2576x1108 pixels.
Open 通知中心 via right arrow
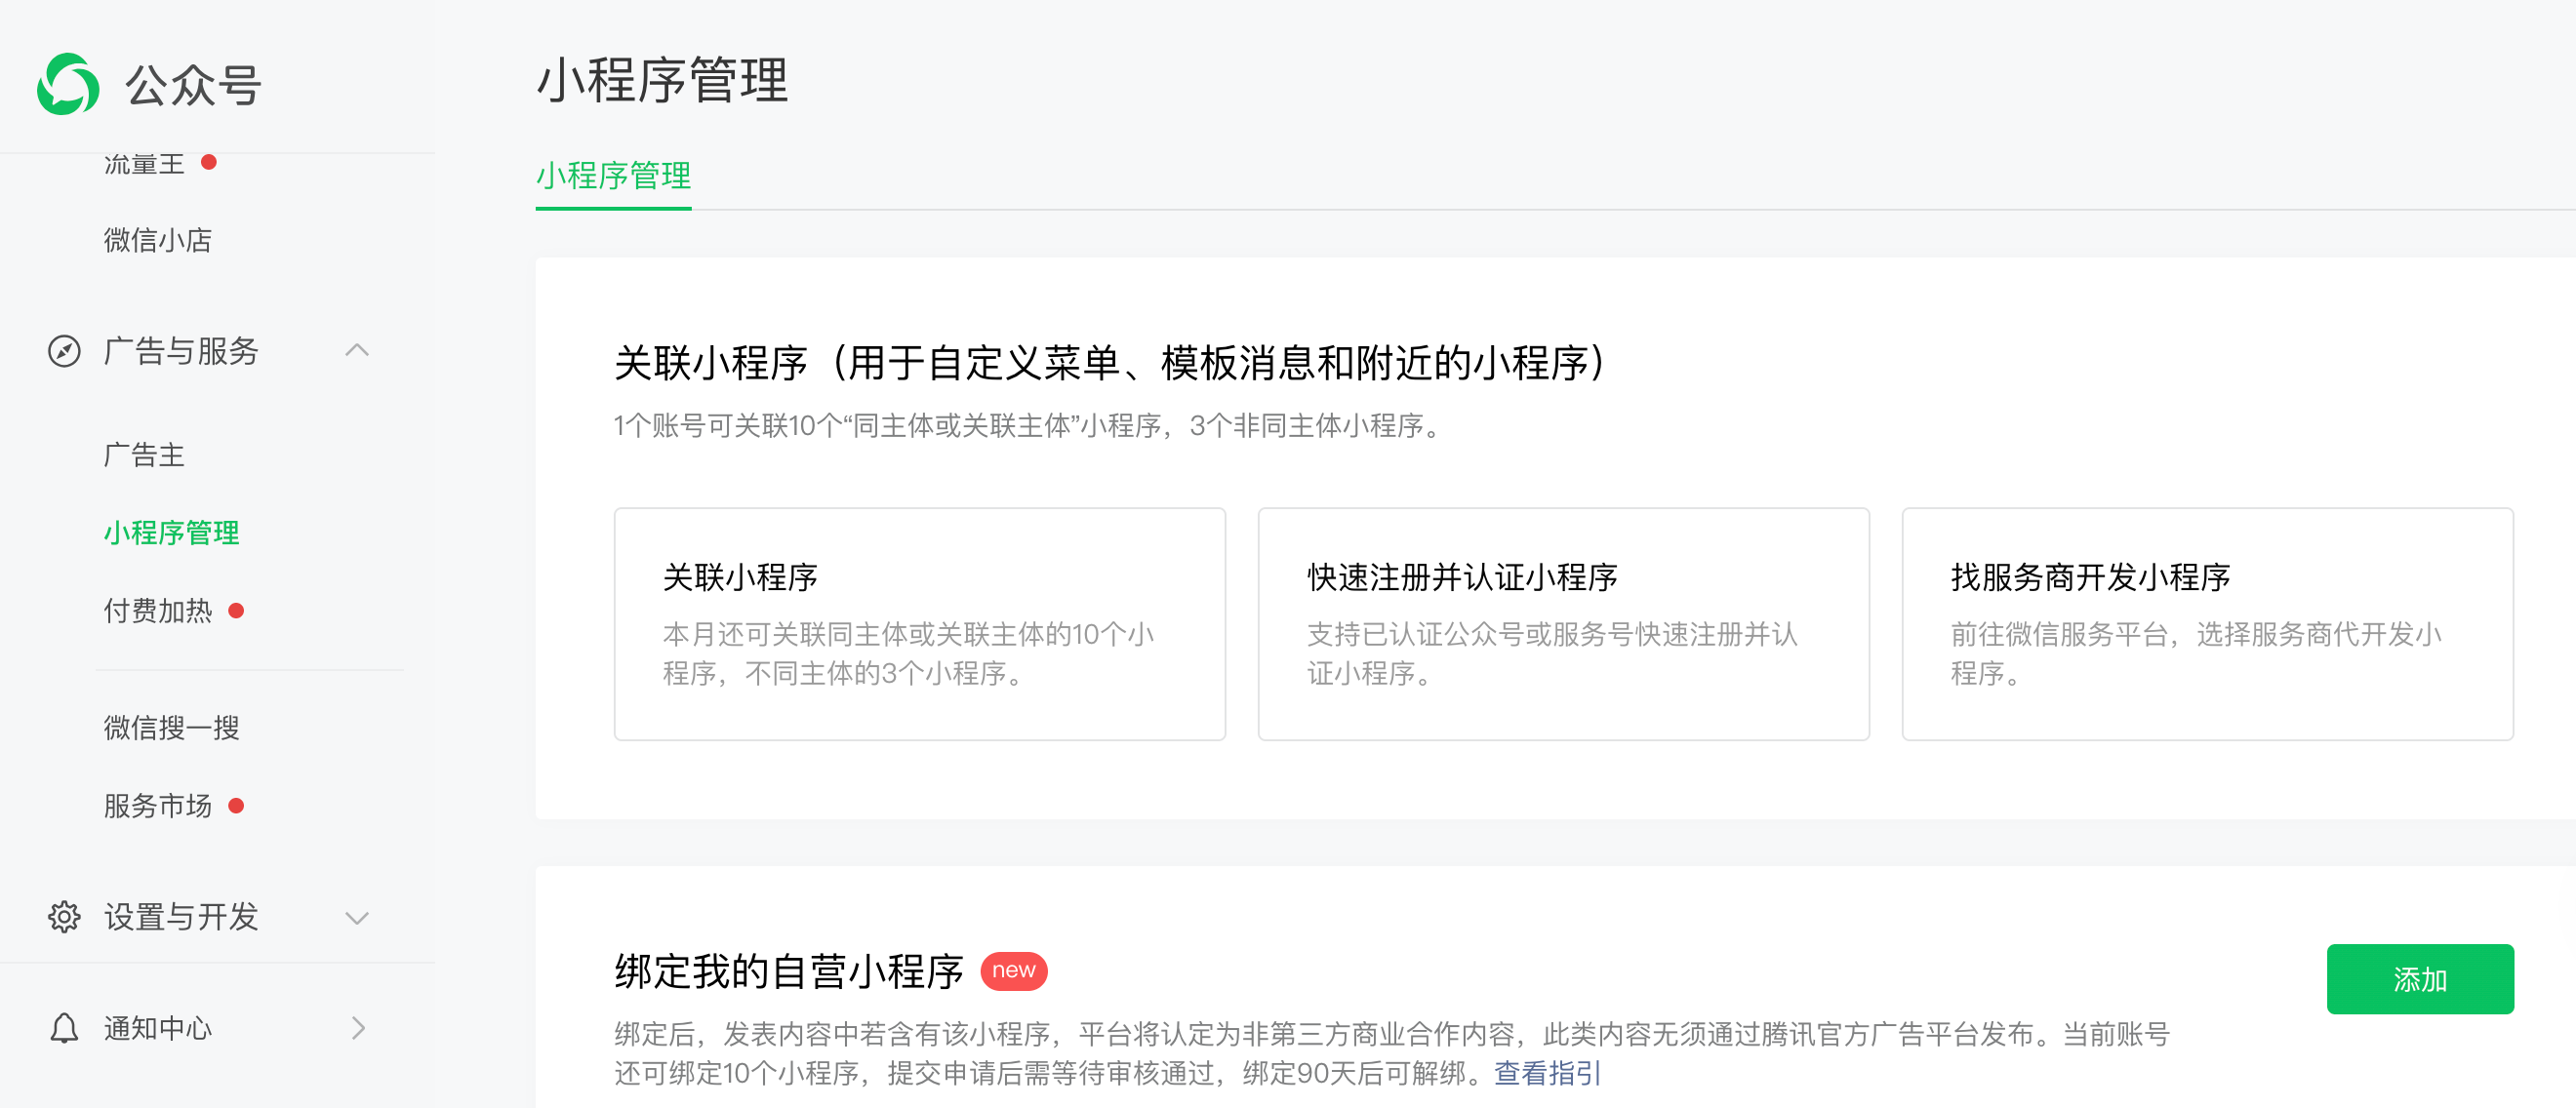[358, 1028]
